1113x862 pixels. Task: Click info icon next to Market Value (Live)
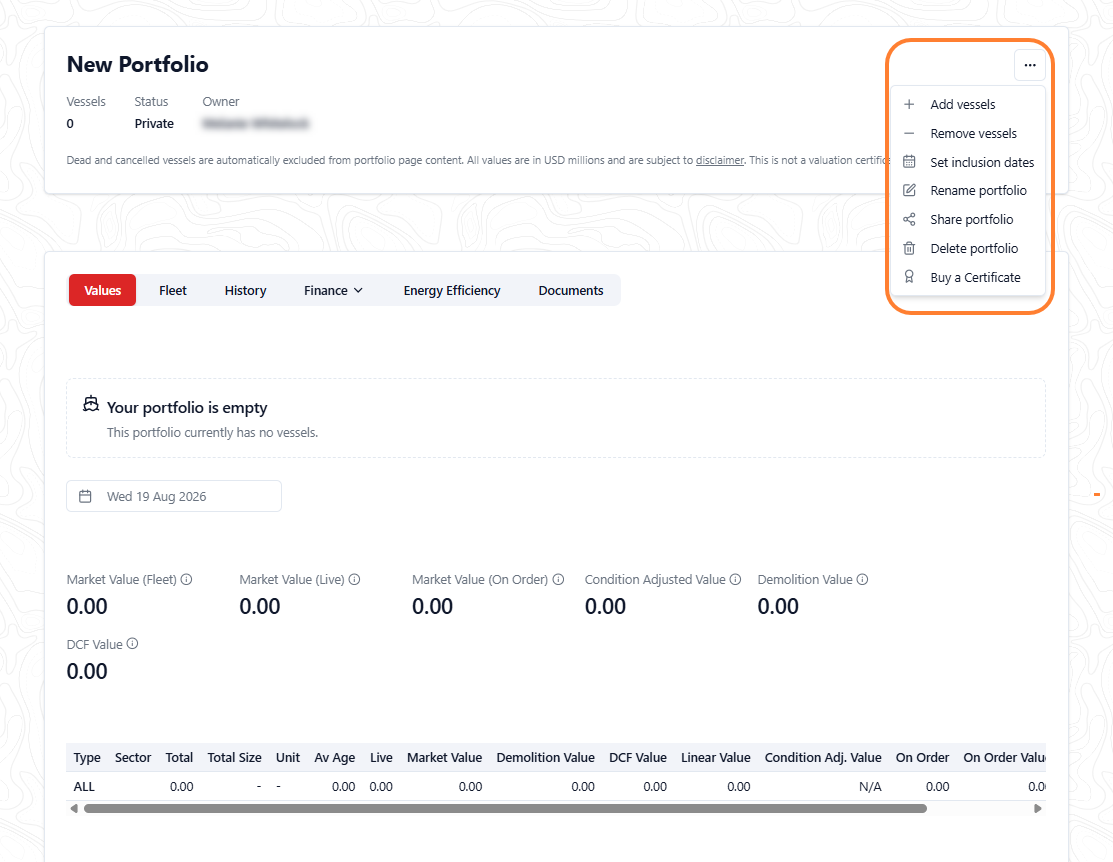[354, 579]
